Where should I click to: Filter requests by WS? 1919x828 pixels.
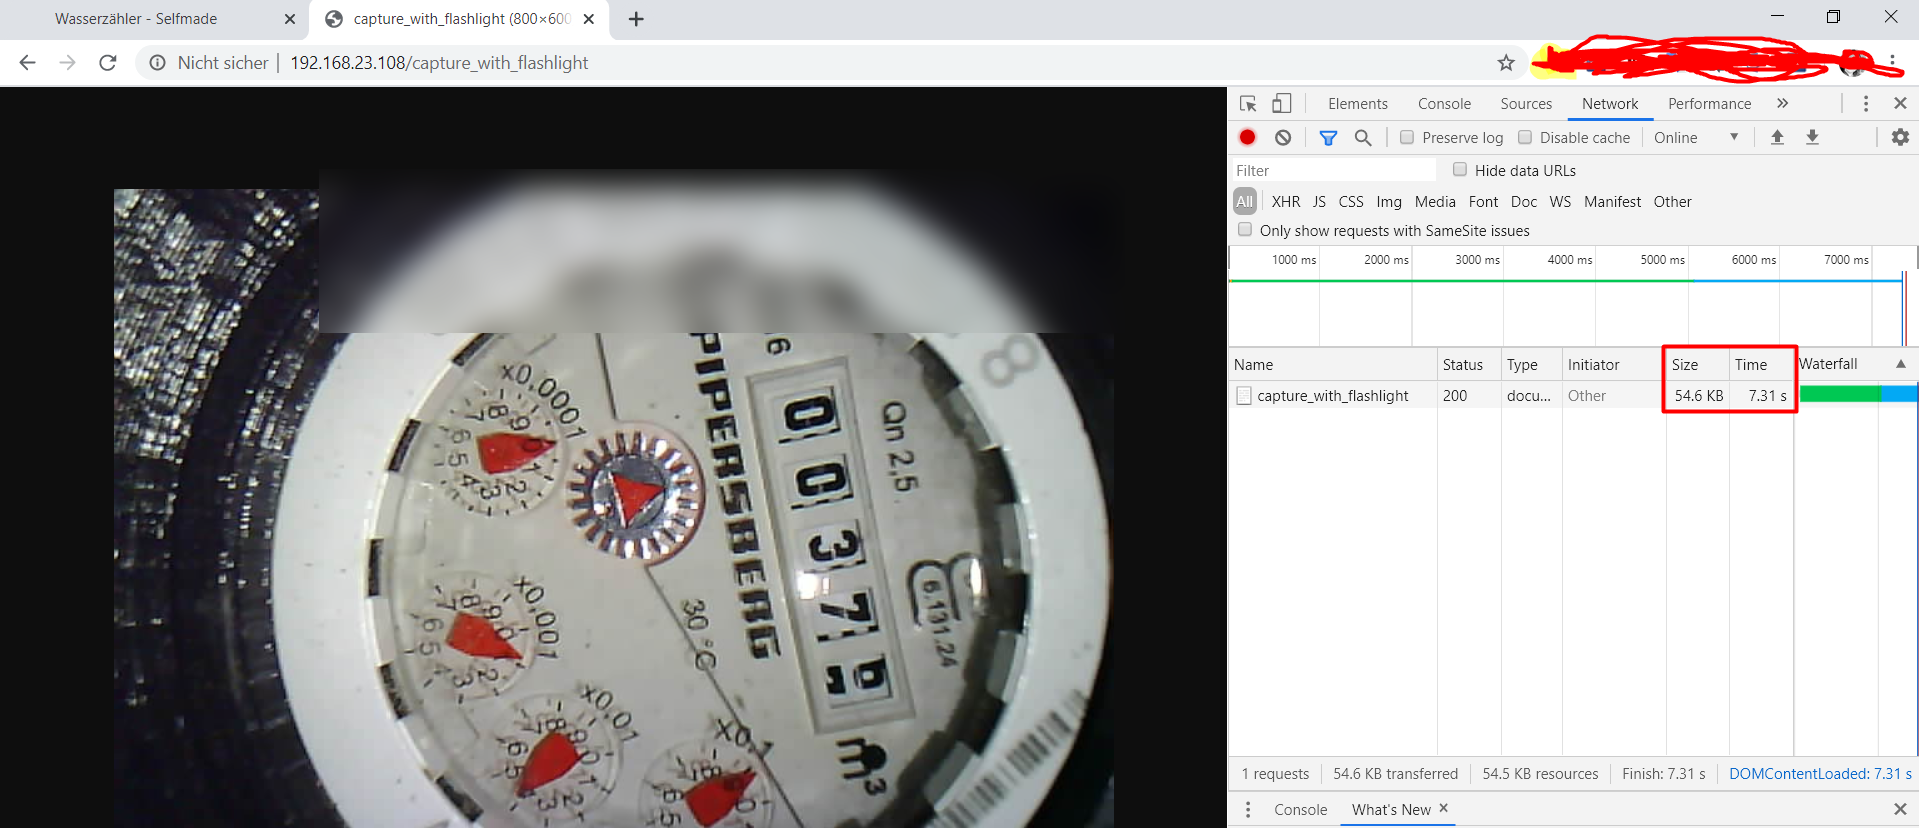(x=1560, y=201)
